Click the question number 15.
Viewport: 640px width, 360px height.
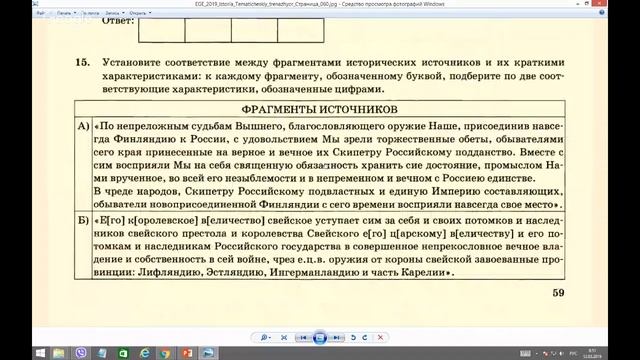(82, 62)
